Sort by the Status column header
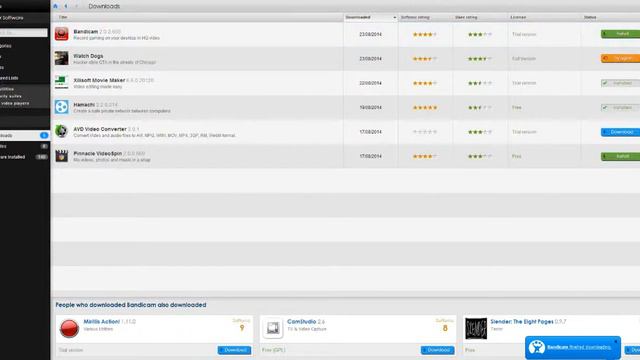Image resolution: width=640 pixels, height=360 pixels. tap(590, 17)
